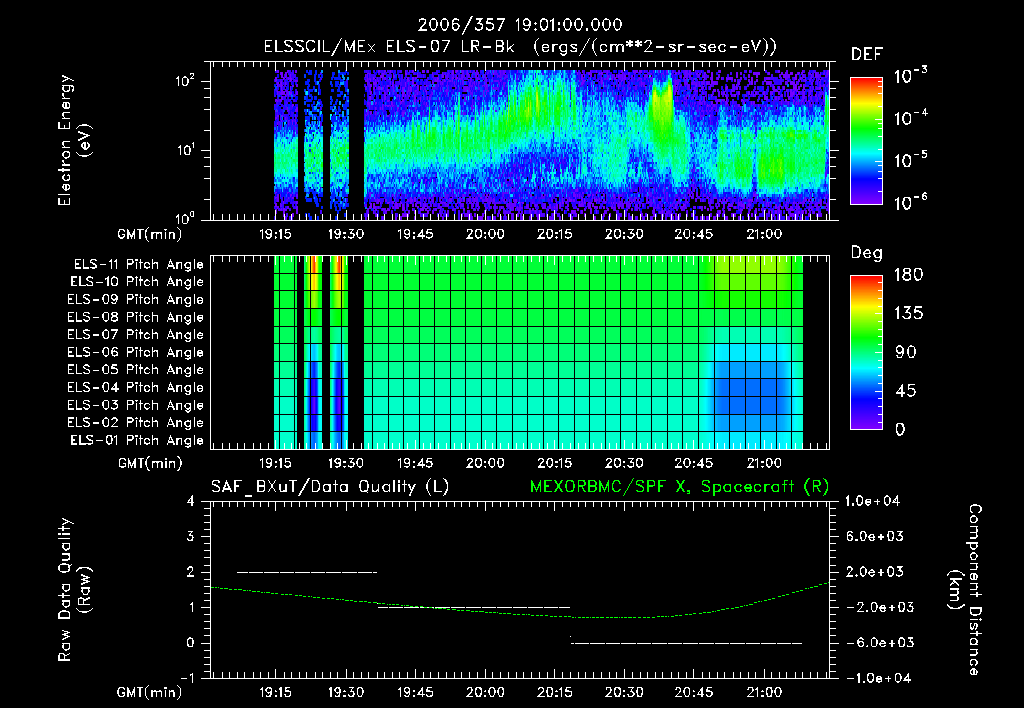
Task: Click the 19:15 tick label under energy spectrogram
Action: (276, 234)
